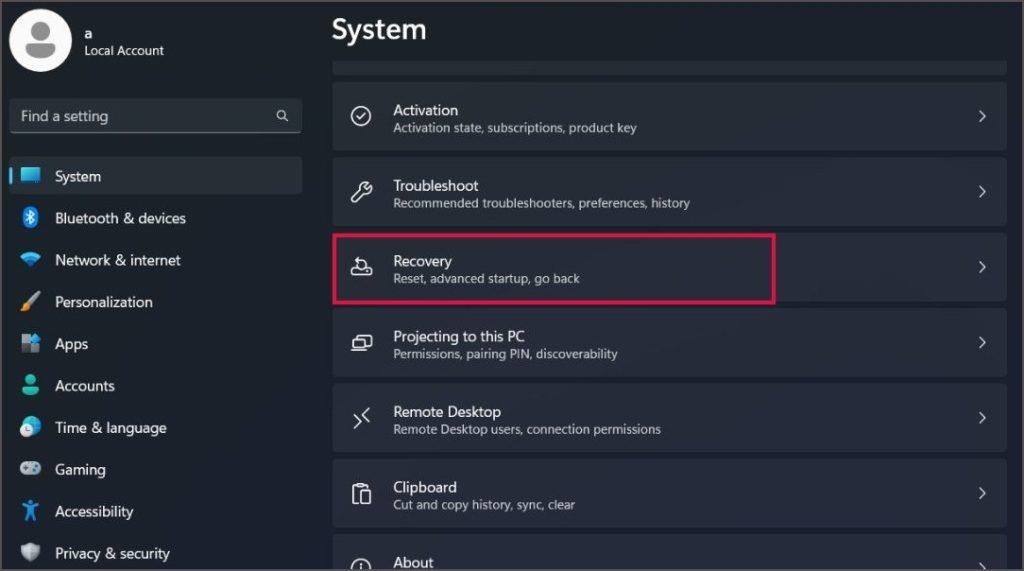Image resolution: width=1024 pixels, height=571 pixels.
Task: Open the Accounts settings category
Action: point(155,385)
